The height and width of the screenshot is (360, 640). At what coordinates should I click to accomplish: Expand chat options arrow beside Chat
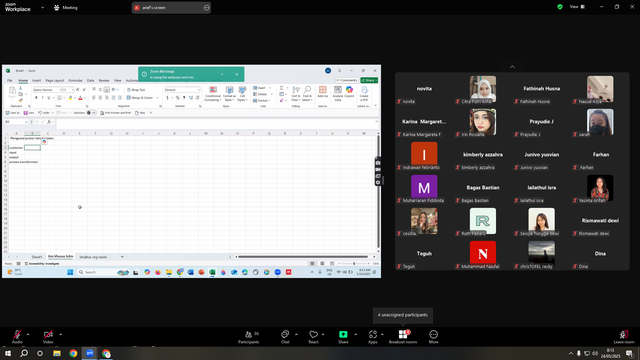[x=296, y=334]
